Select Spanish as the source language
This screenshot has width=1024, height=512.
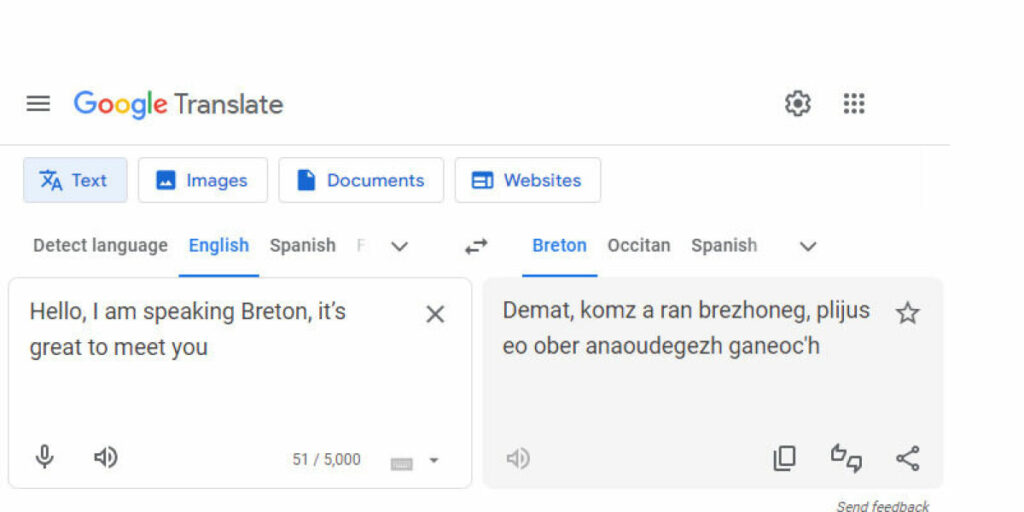pyautogui.click(x=302, y=246)
